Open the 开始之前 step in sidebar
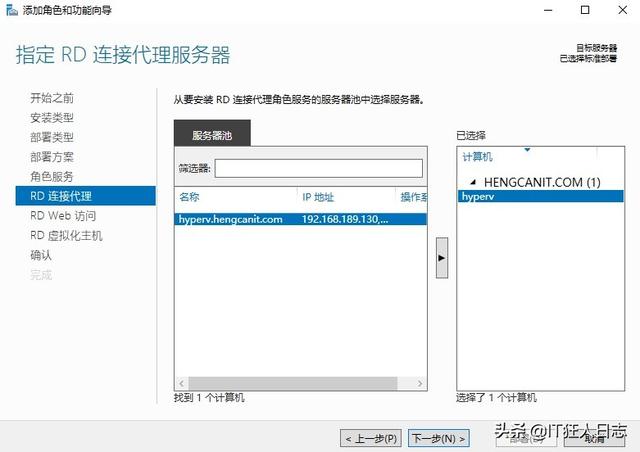 tap(52, 98)
